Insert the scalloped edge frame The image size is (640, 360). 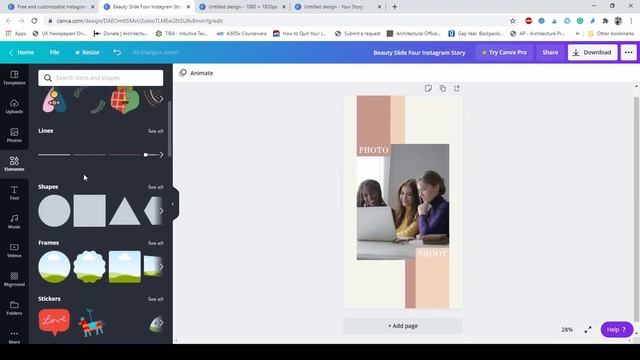89,267
